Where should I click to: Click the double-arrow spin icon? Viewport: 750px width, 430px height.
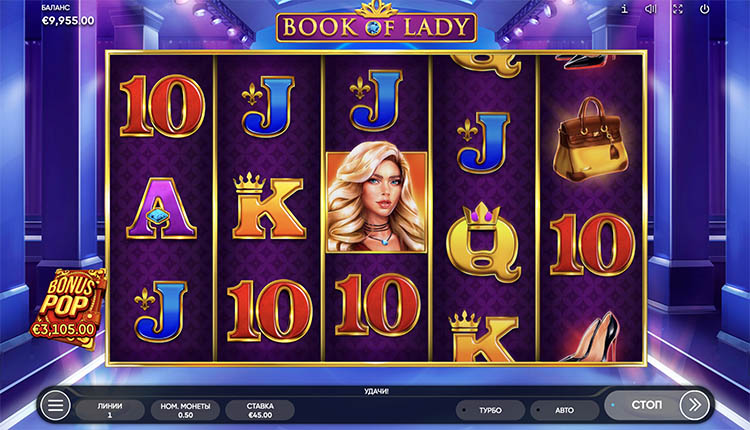[x=695, y=405]
